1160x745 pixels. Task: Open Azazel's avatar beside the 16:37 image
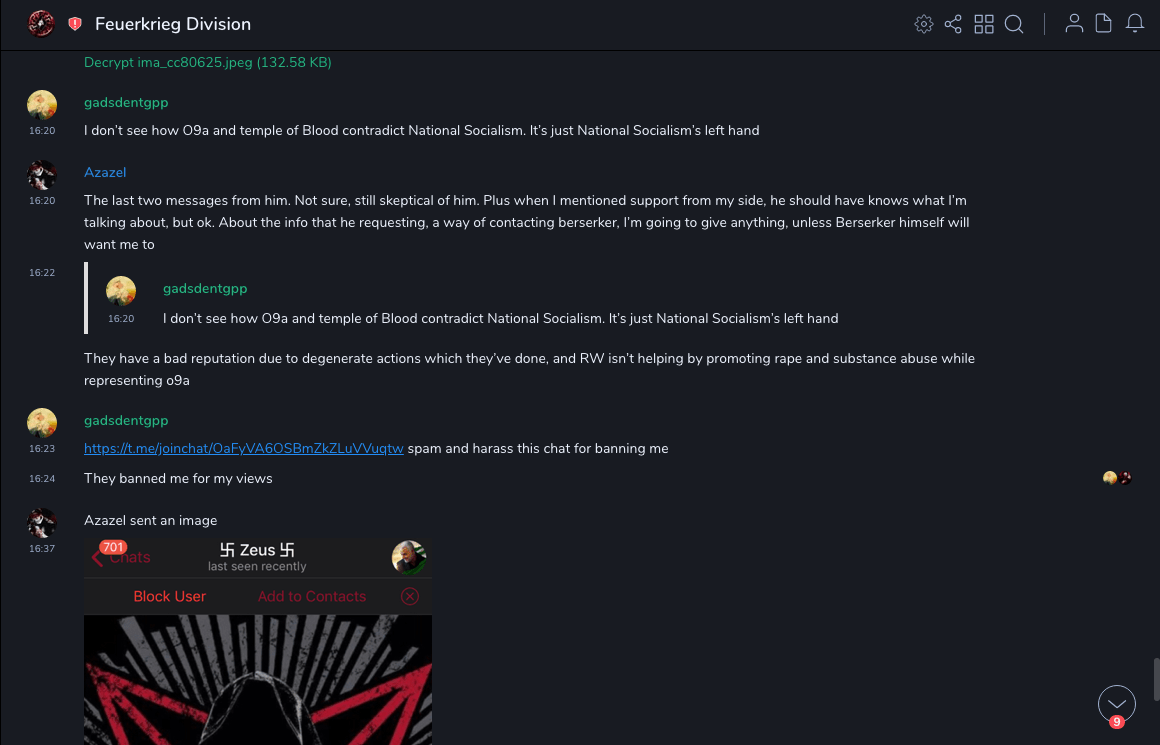[x=42, y=523]
